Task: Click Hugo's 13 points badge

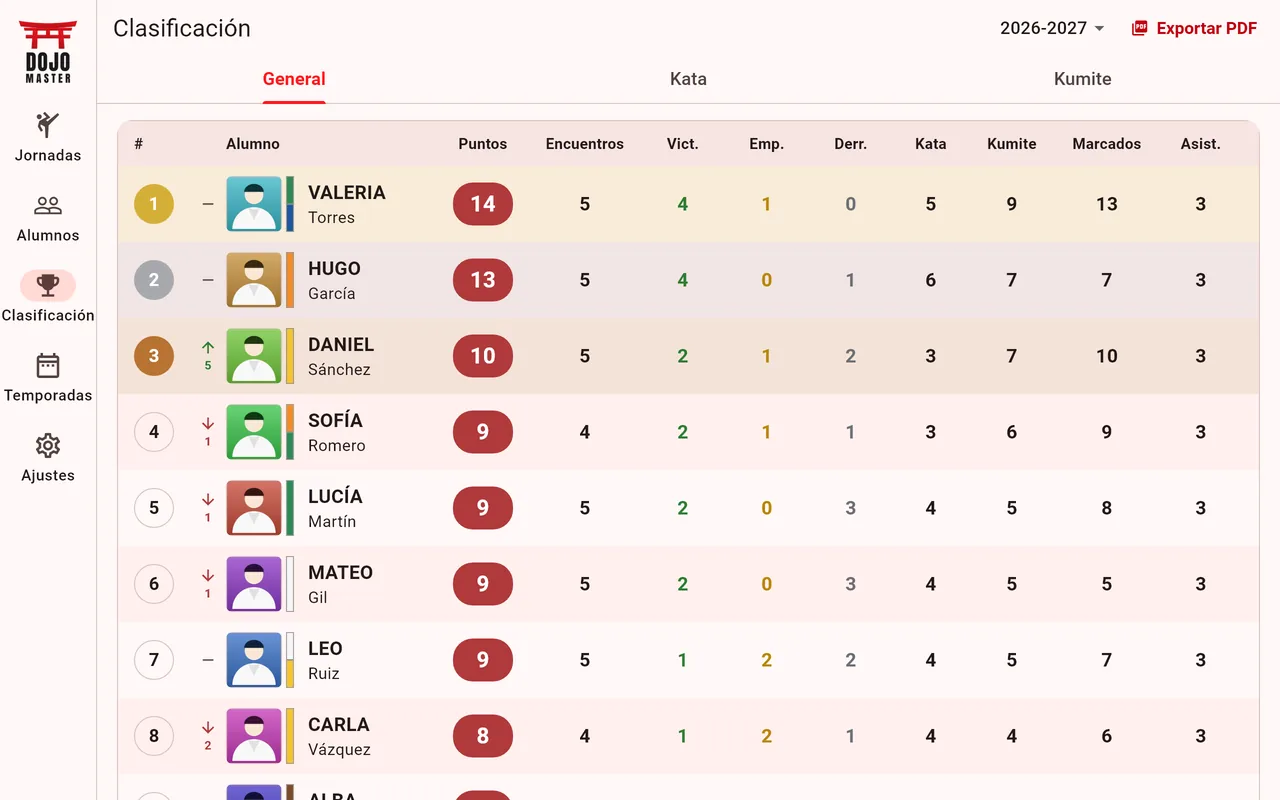Action: tap(483, 280)
